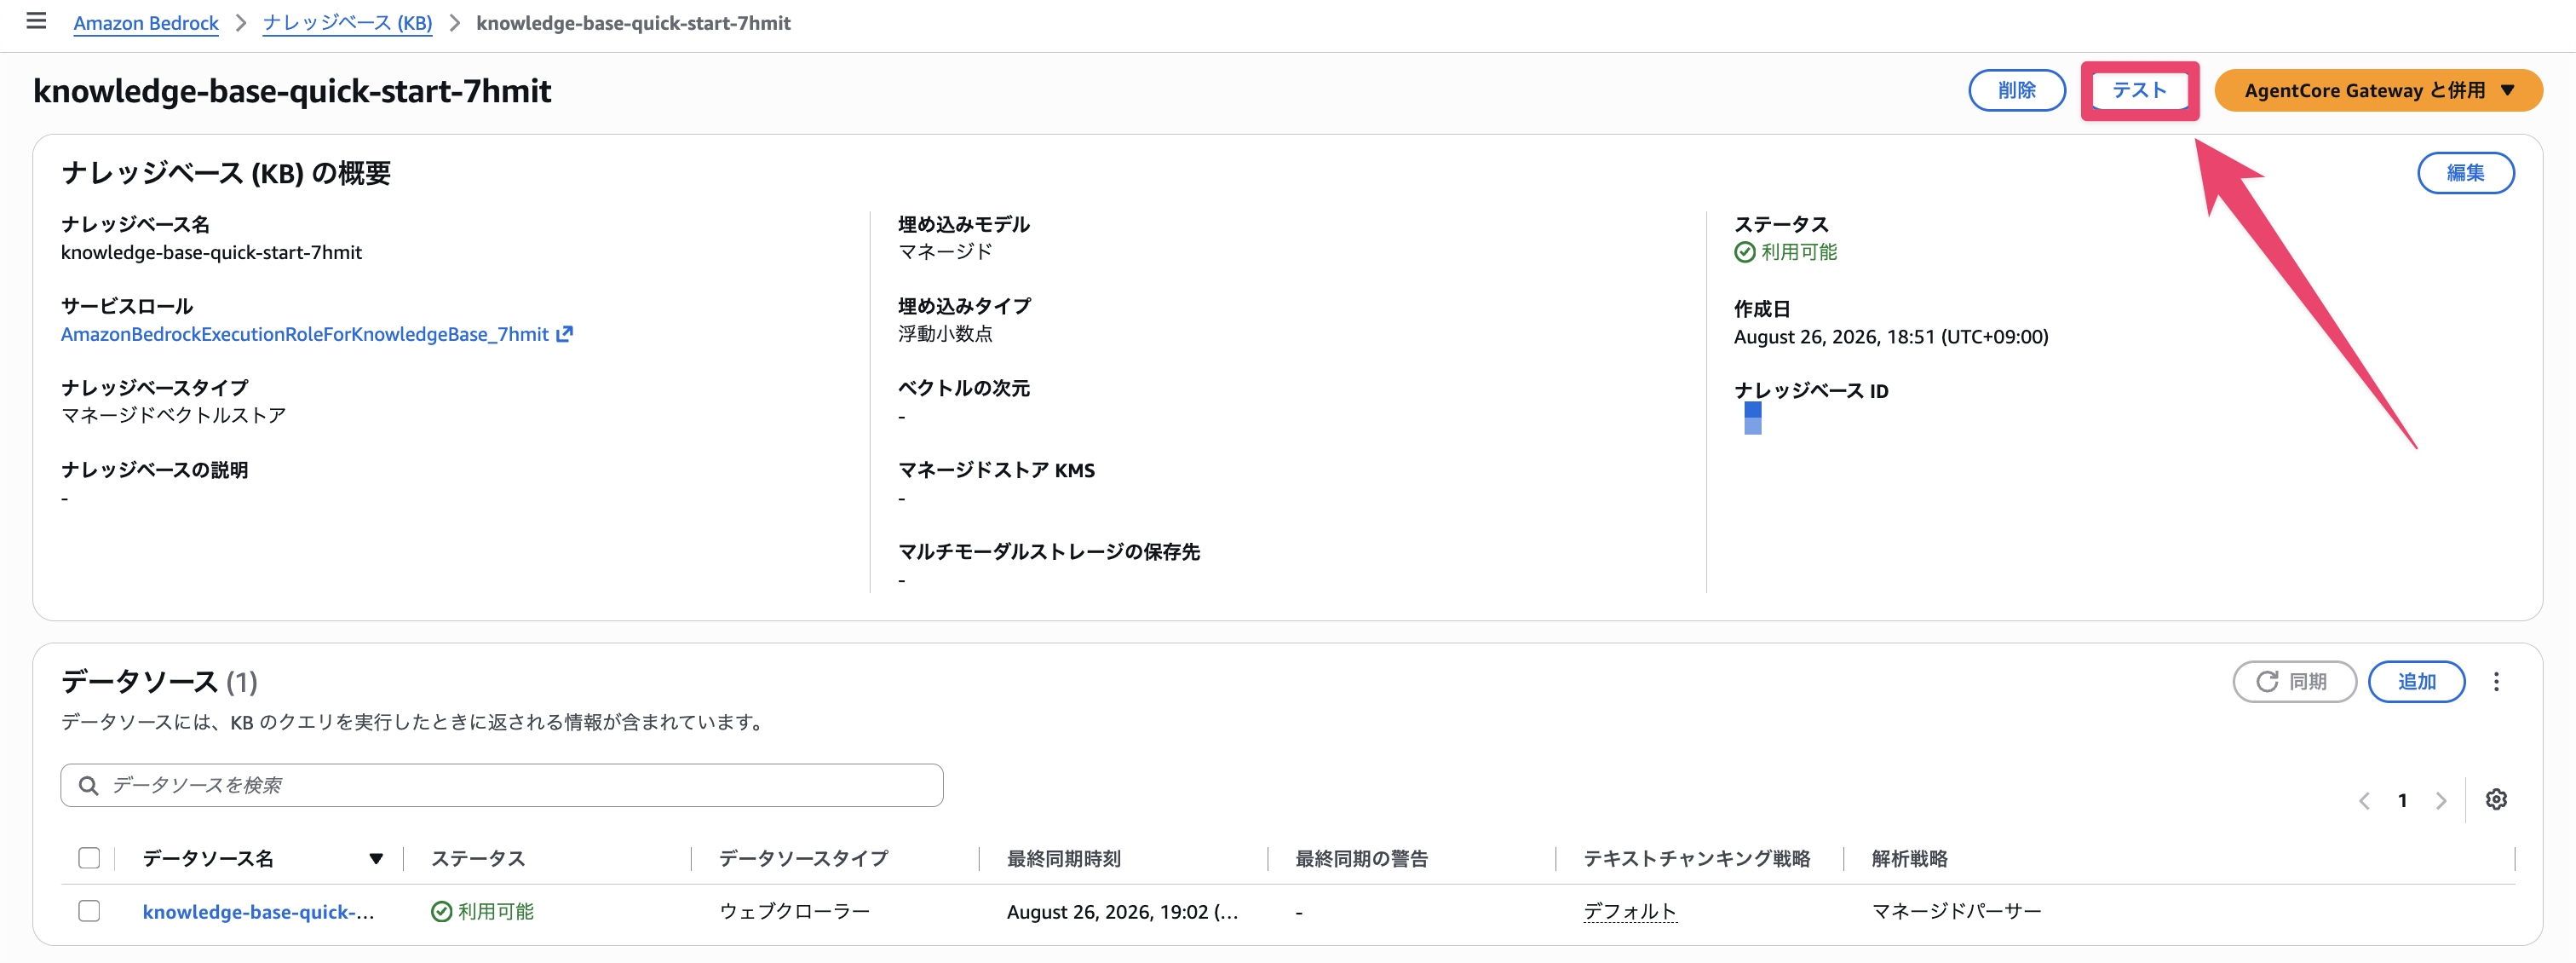Click the 編集 edit button
This screenshot has width=2576, height=963.
point(2465,173)
